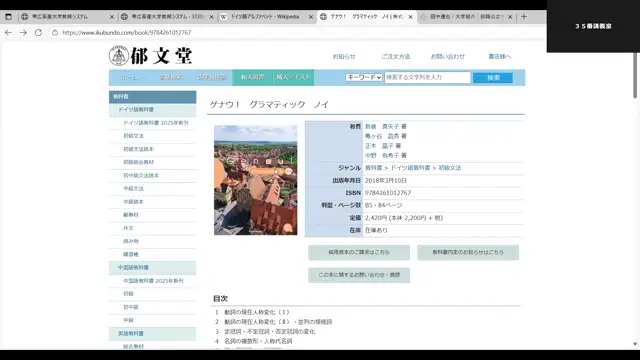Open a new browser tab

pyautogui.click(x=524, y=17)
